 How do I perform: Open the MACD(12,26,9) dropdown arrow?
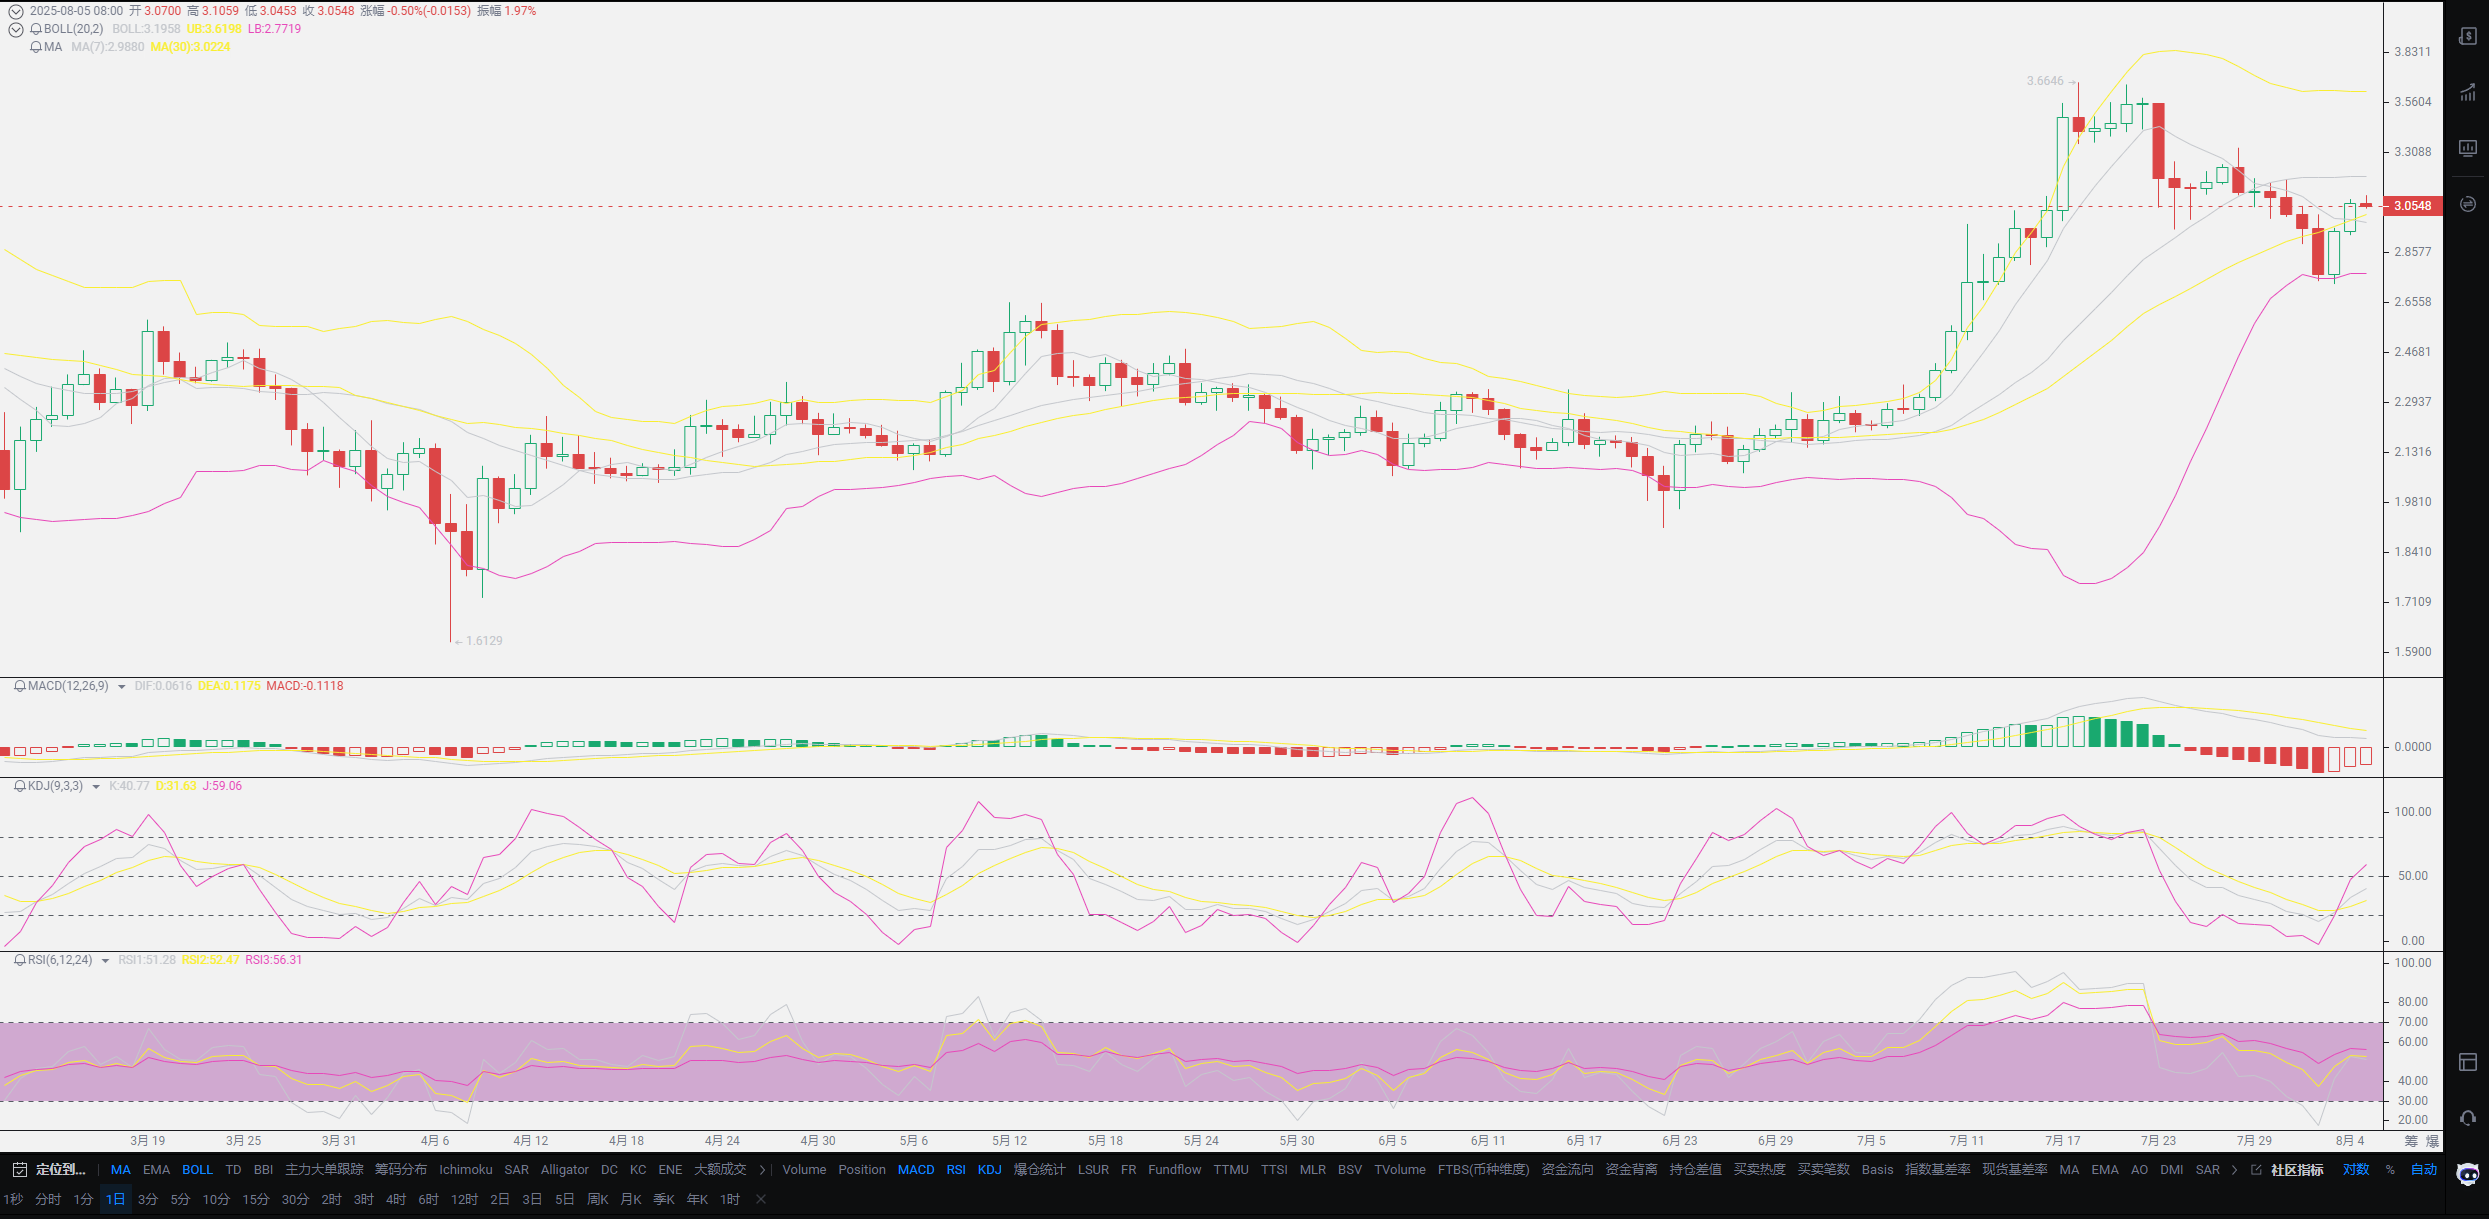pyautogui.click(x=122, y=687)
